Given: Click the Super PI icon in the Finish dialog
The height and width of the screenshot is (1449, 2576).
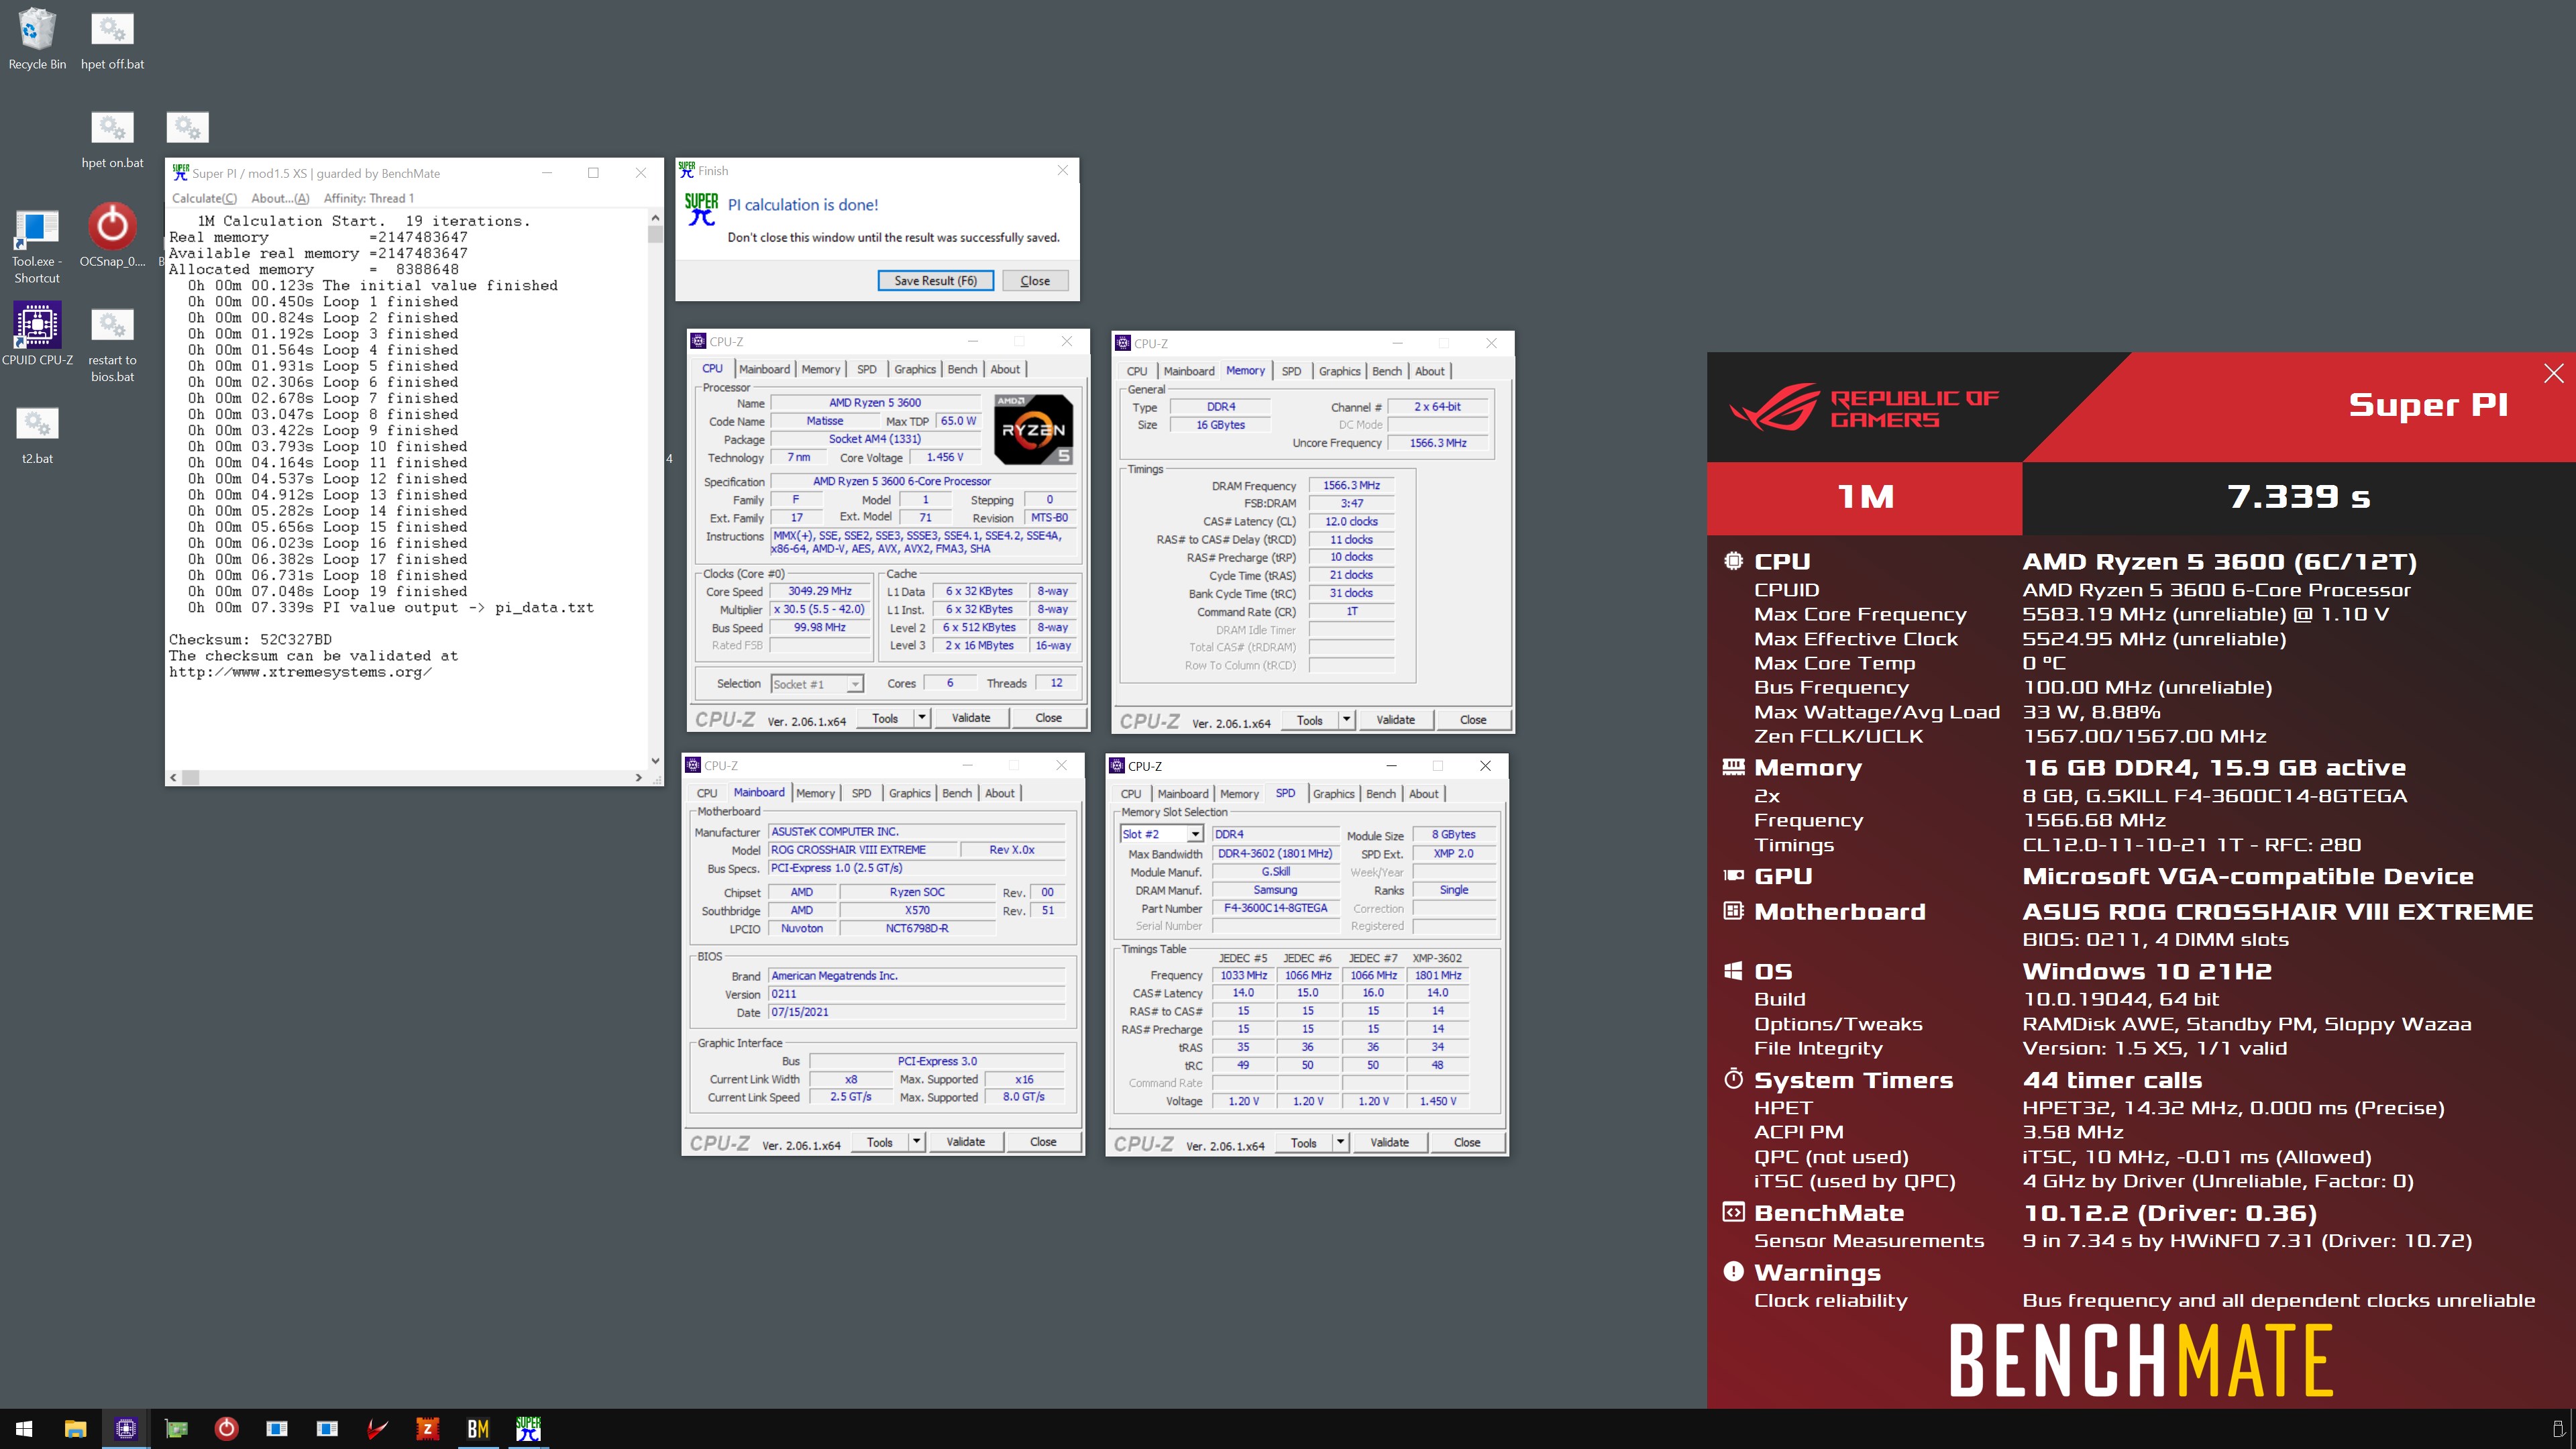Looking at the screenshot, I should (701, 209).
